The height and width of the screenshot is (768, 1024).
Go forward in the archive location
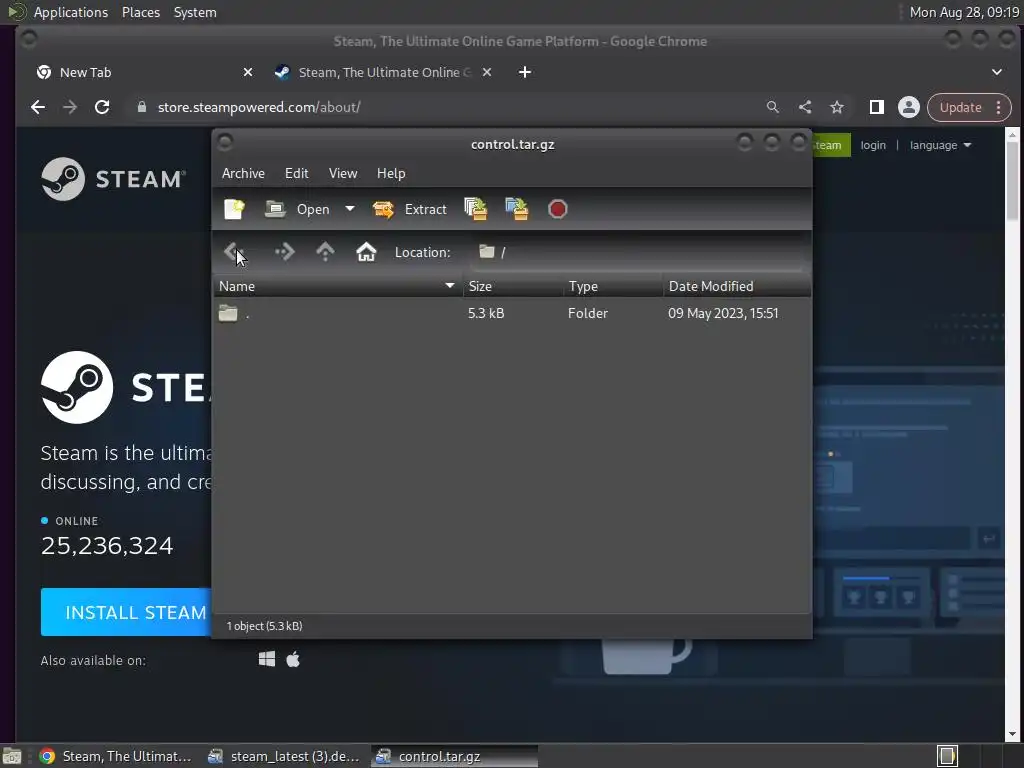click(x=285, y=252)
